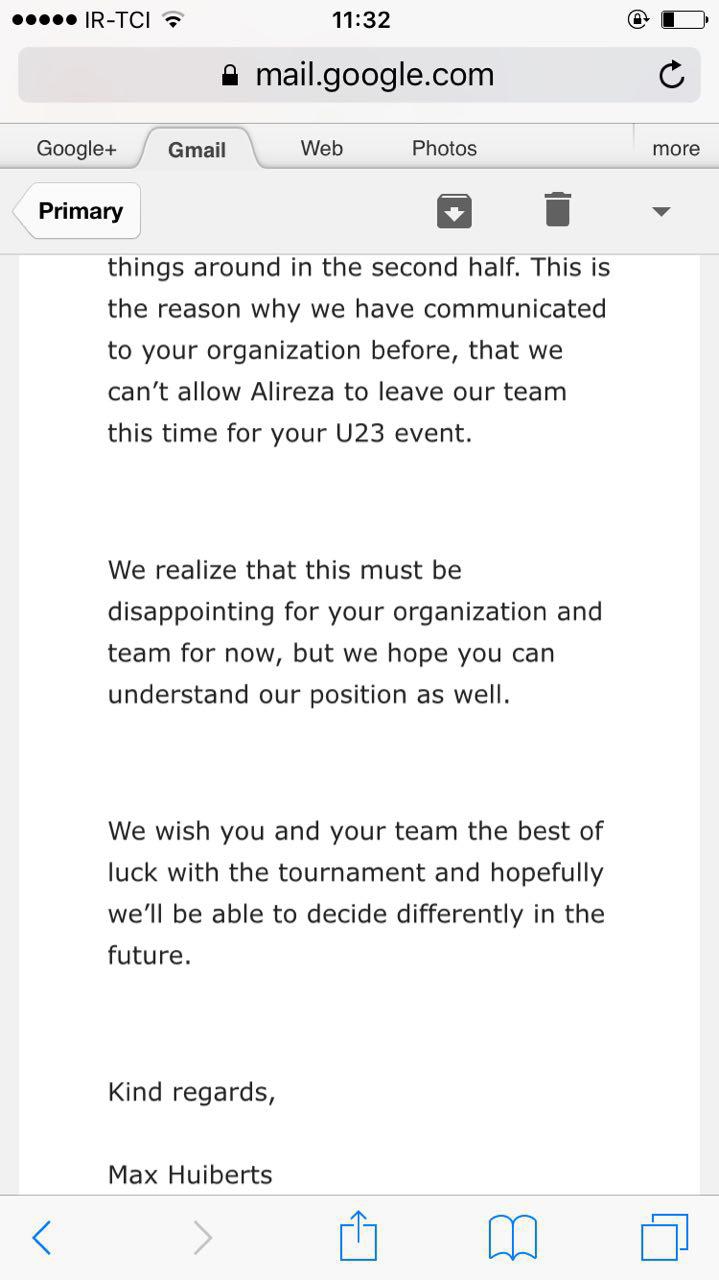The image size is (719, 1280).
Task: Reload the page in the address bar
Action: [672, 75]
